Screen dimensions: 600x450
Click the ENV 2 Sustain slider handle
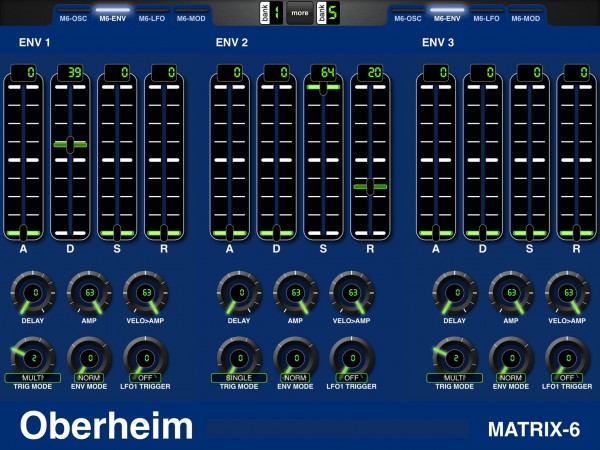click(323, 88)
